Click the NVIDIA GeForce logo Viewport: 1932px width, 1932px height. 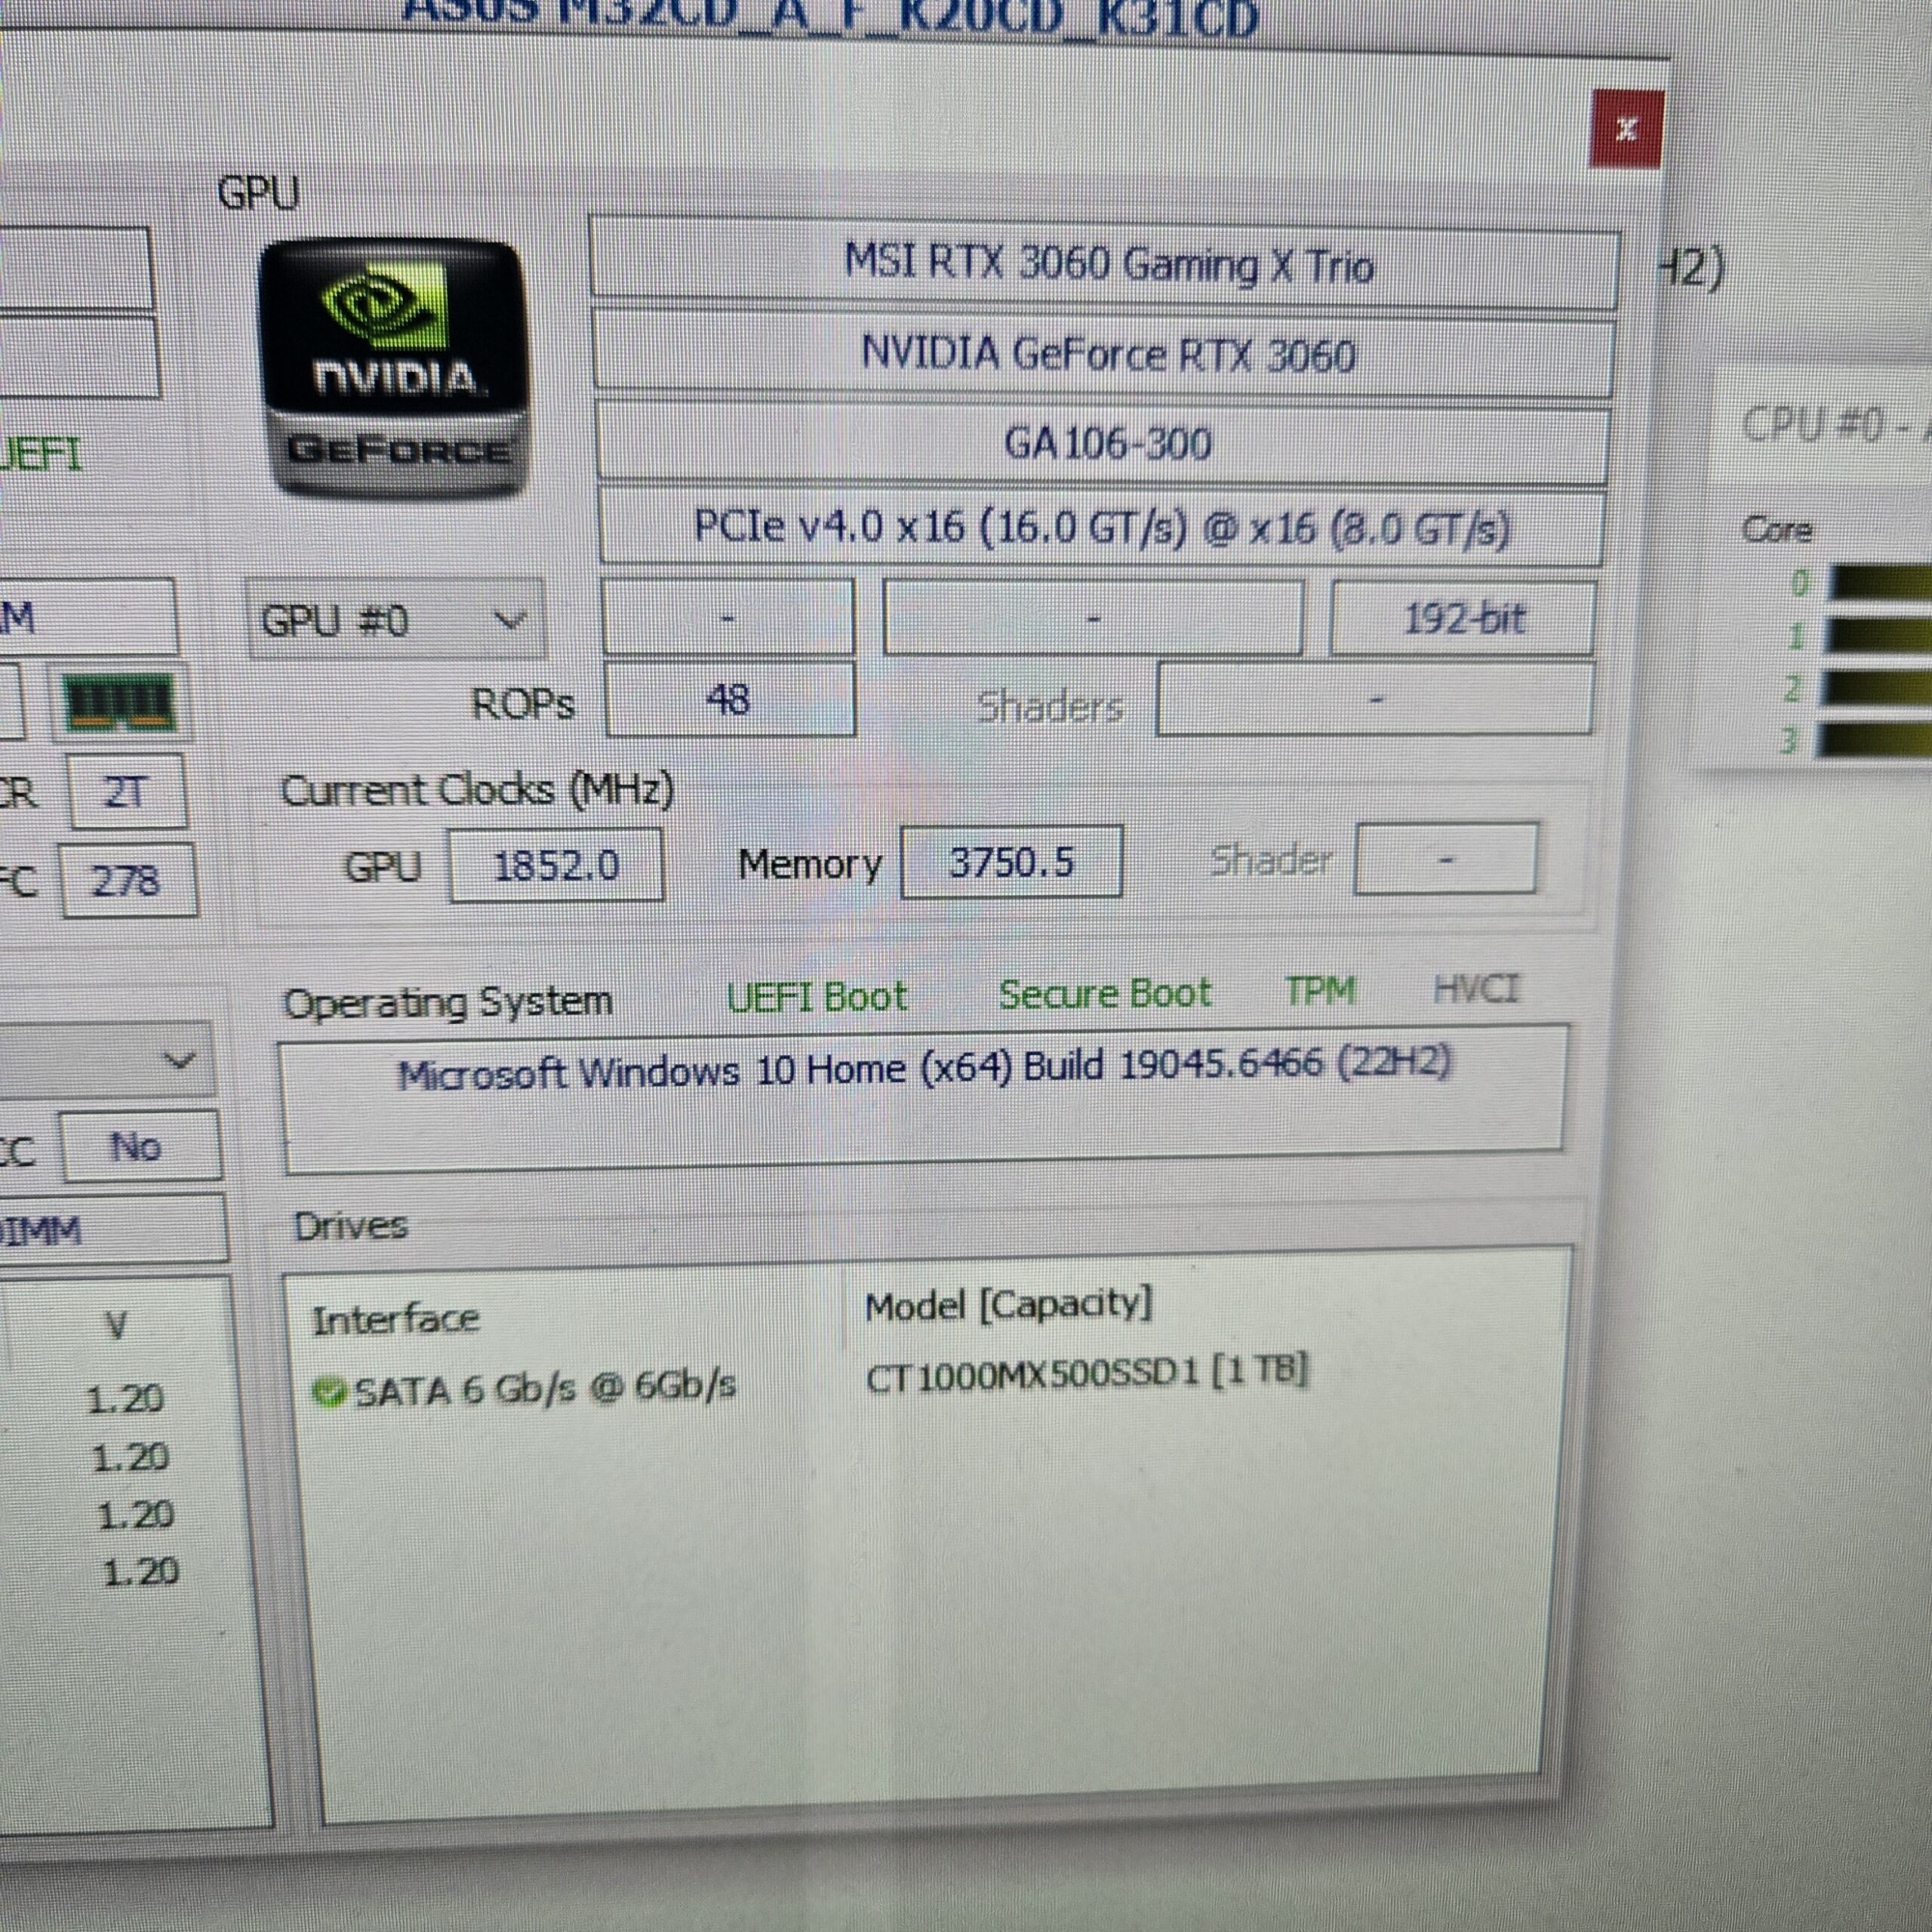pyautogui.click(x=395, y=370)
